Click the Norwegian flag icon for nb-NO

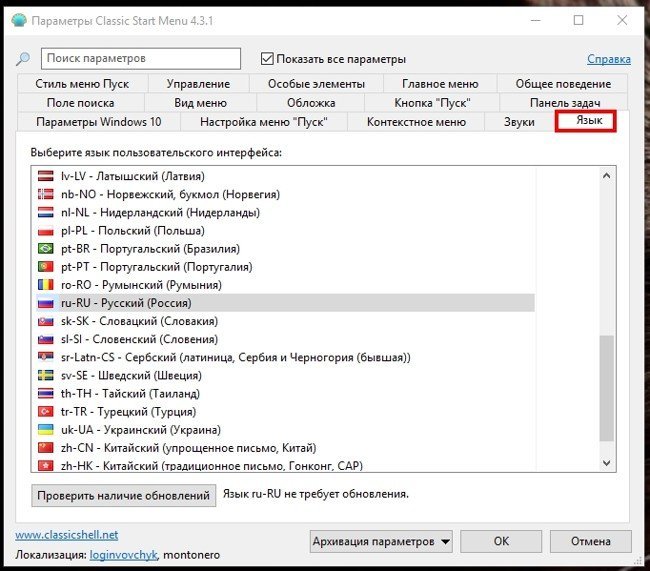pos(46,194)
